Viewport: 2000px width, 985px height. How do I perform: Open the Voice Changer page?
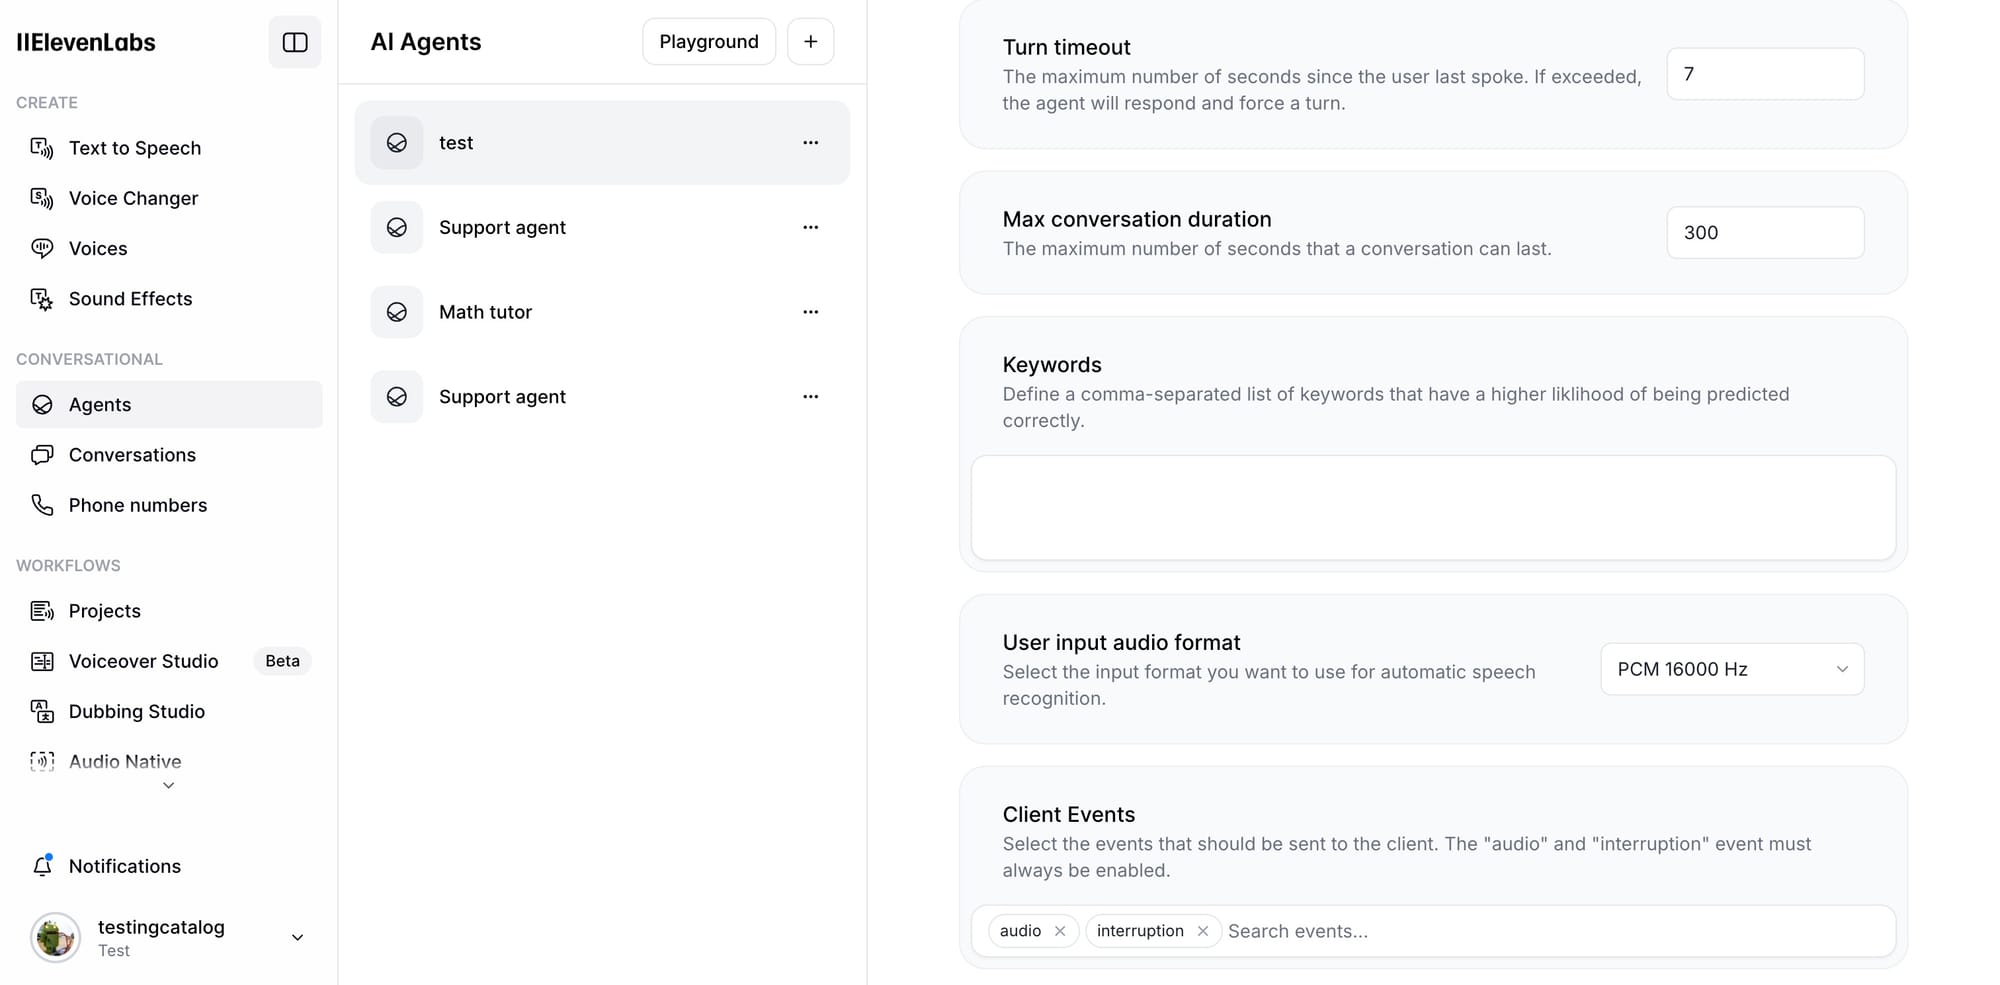point(133,198)
